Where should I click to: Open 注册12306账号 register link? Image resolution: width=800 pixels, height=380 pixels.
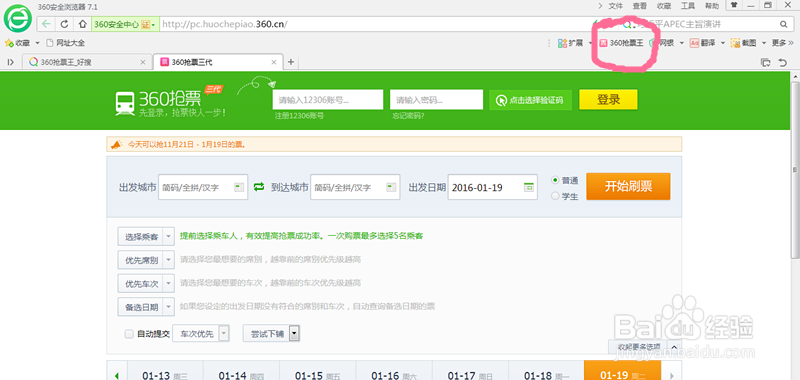(299, 116)
